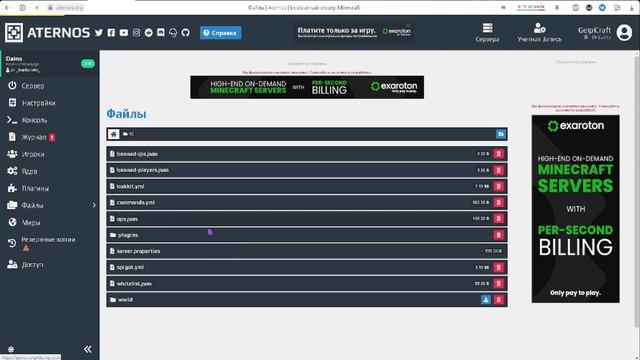Open Aternos Instagram icon link
Screen dimensions: 640x360
point(136,33)
